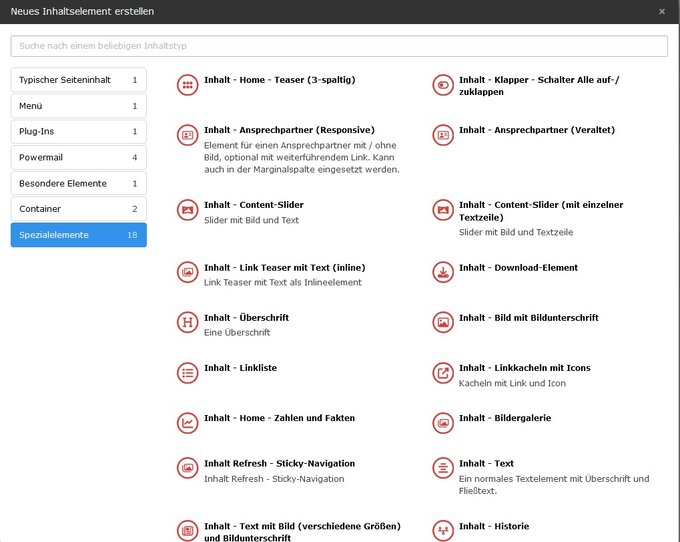The width and height of the screenshot is (680, 542).
Task: Click the Ansprechpartner (Responsive) contact icon
Action: click(x=186, y=135)
